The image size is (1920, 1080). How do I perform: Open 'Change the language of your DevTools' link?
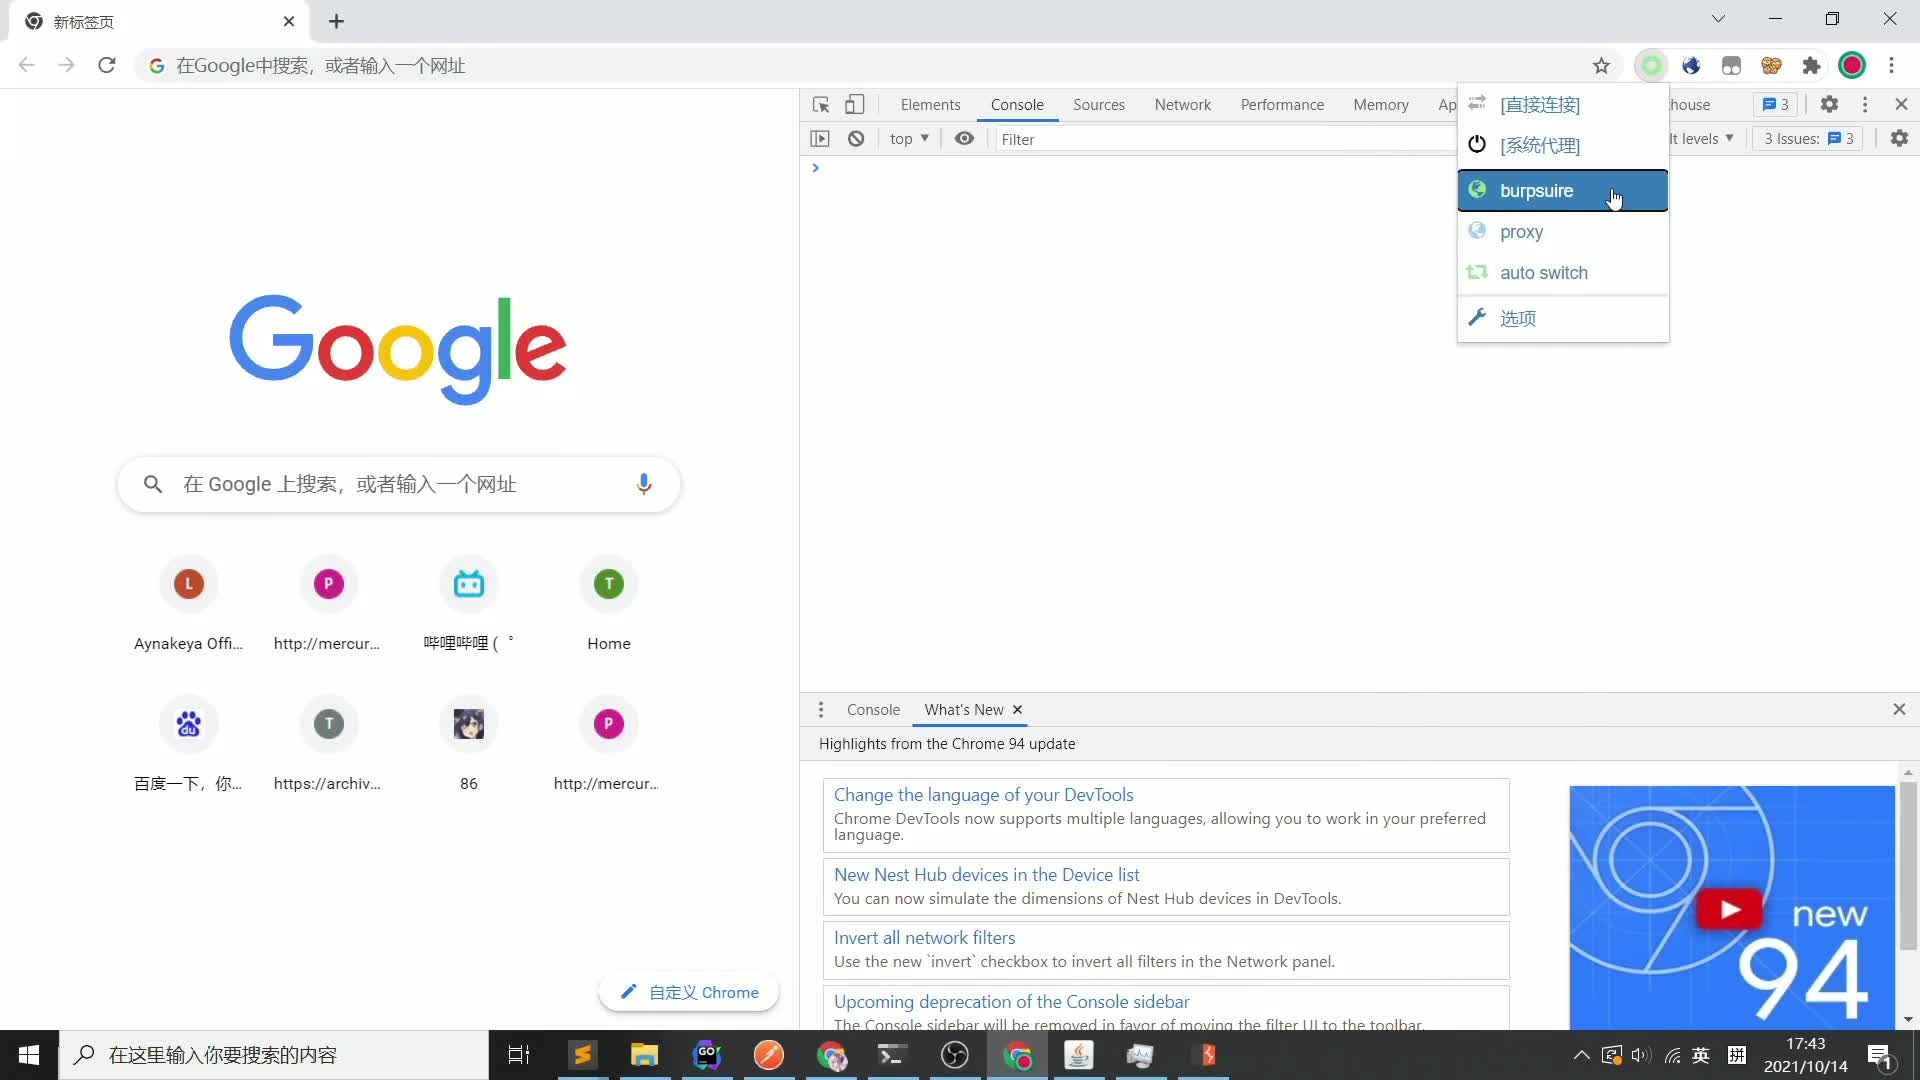[983, 795]
